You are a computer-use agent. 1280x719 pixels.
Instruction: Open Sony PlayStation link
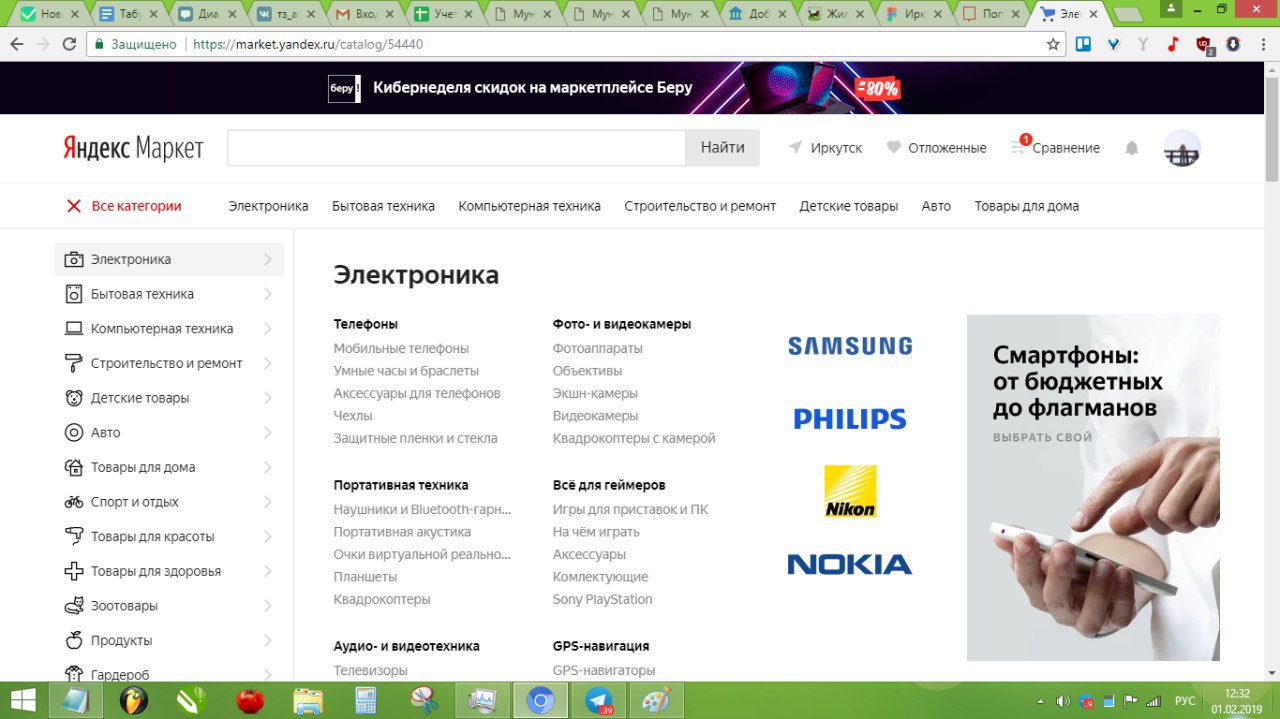[602, 599]
